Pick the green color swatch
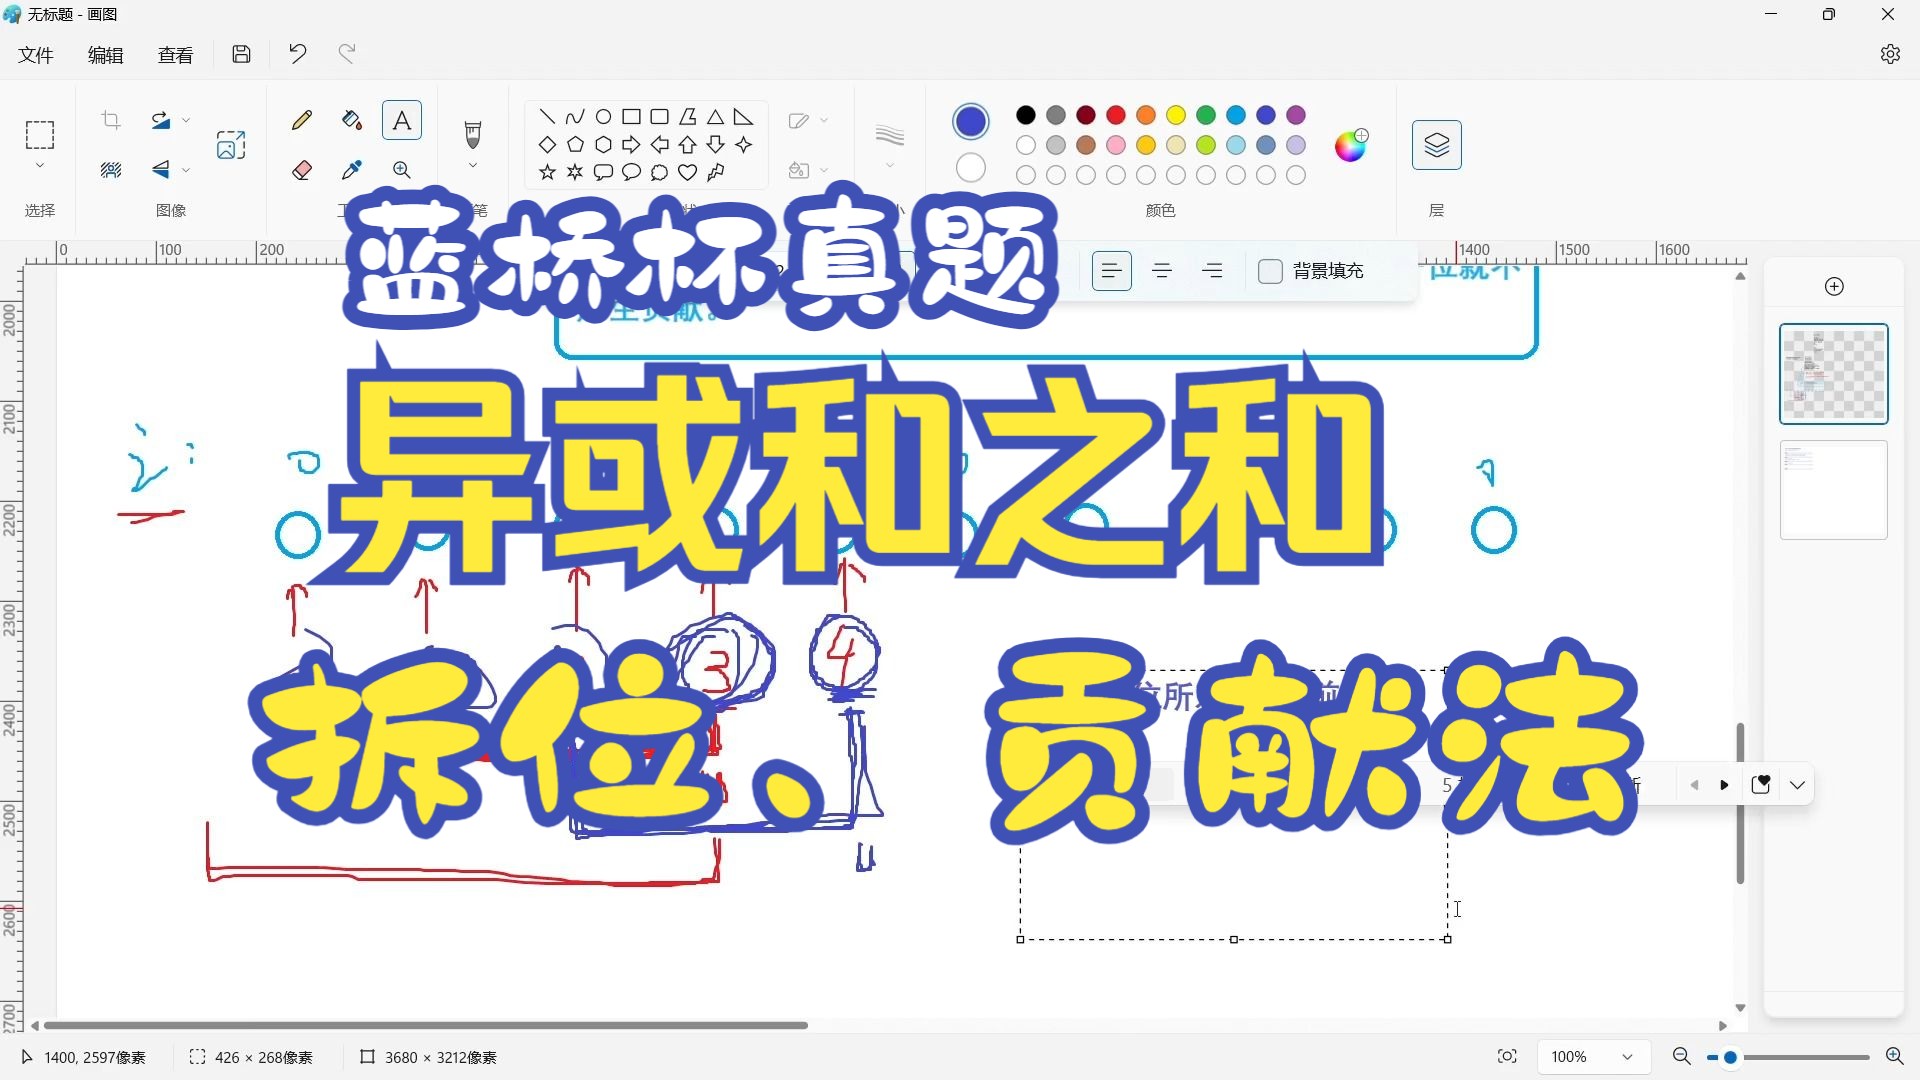 coord(1206,116)
